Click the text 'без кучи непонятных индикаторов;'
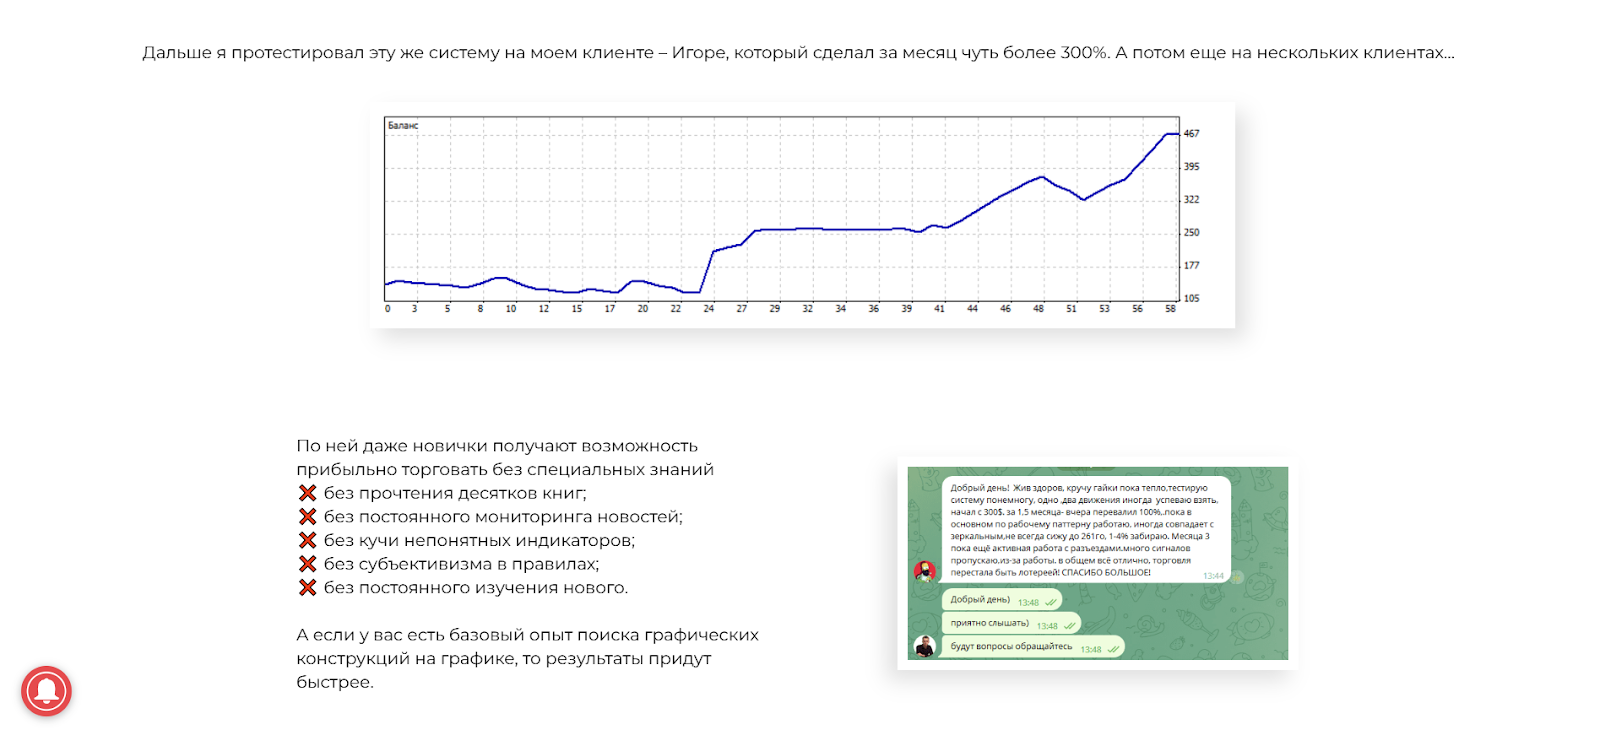 [x=479, y=541]
